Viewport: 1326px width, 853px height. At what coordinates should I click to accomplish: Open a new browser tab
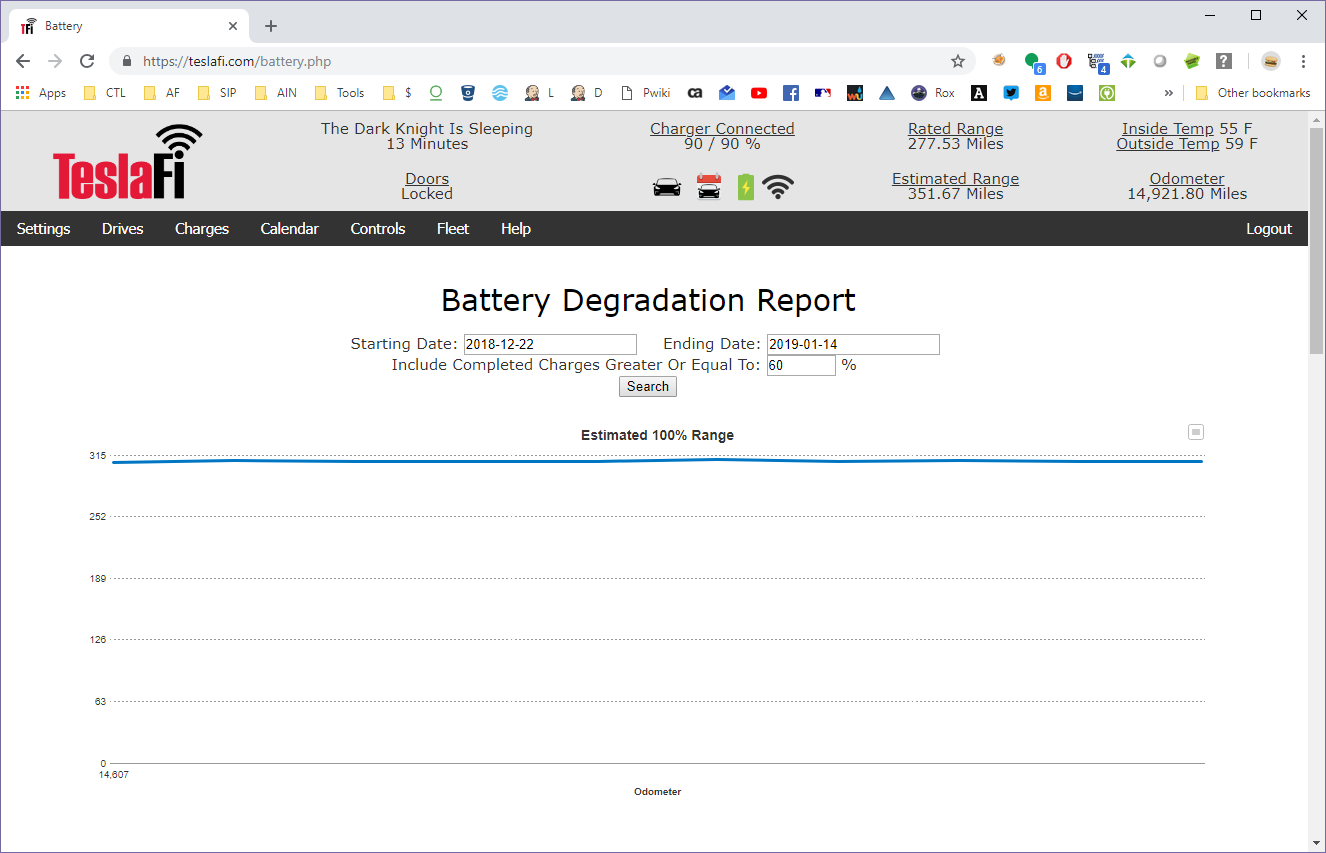point(271,26)
